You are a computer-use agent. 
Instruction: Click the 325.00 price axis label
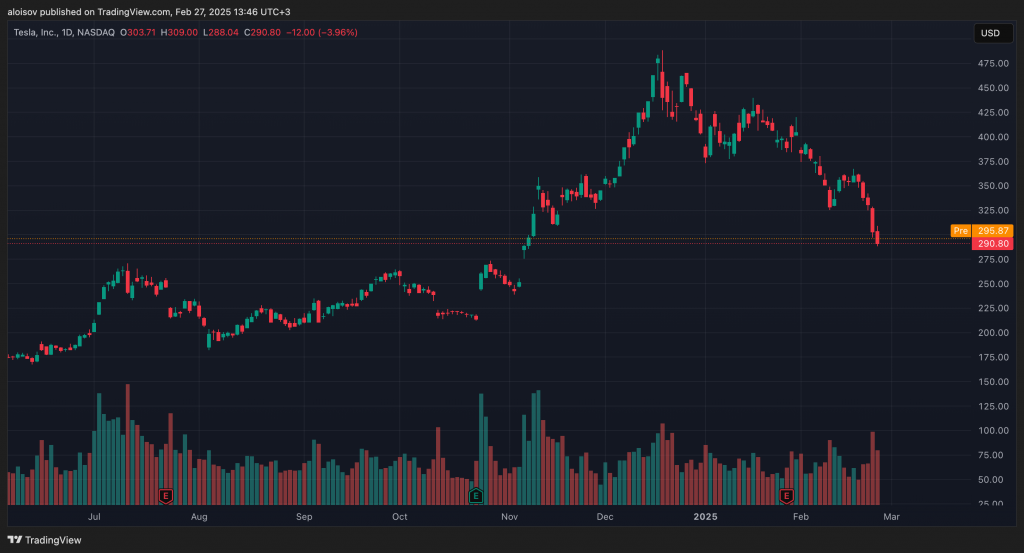pyautogui.click(x=993, y=210)
